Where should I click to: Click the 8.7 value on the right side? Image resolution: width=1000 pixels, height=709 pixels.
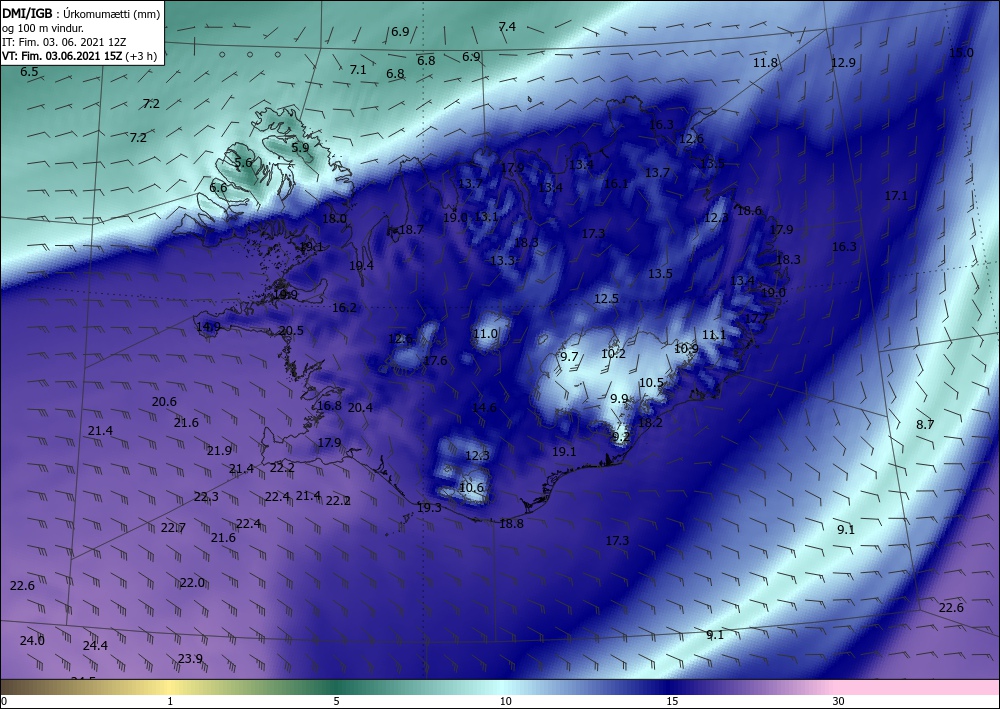pos(925,424)
